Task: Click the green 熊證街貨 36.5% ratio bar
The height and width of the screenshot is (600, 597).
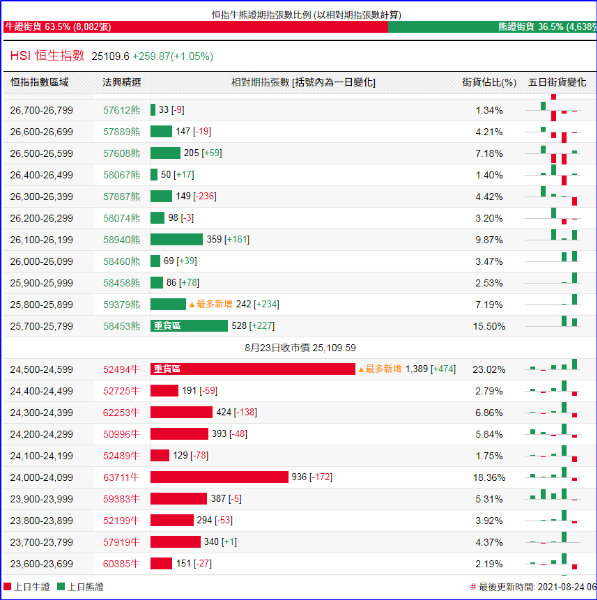Action: click(492, 27)
